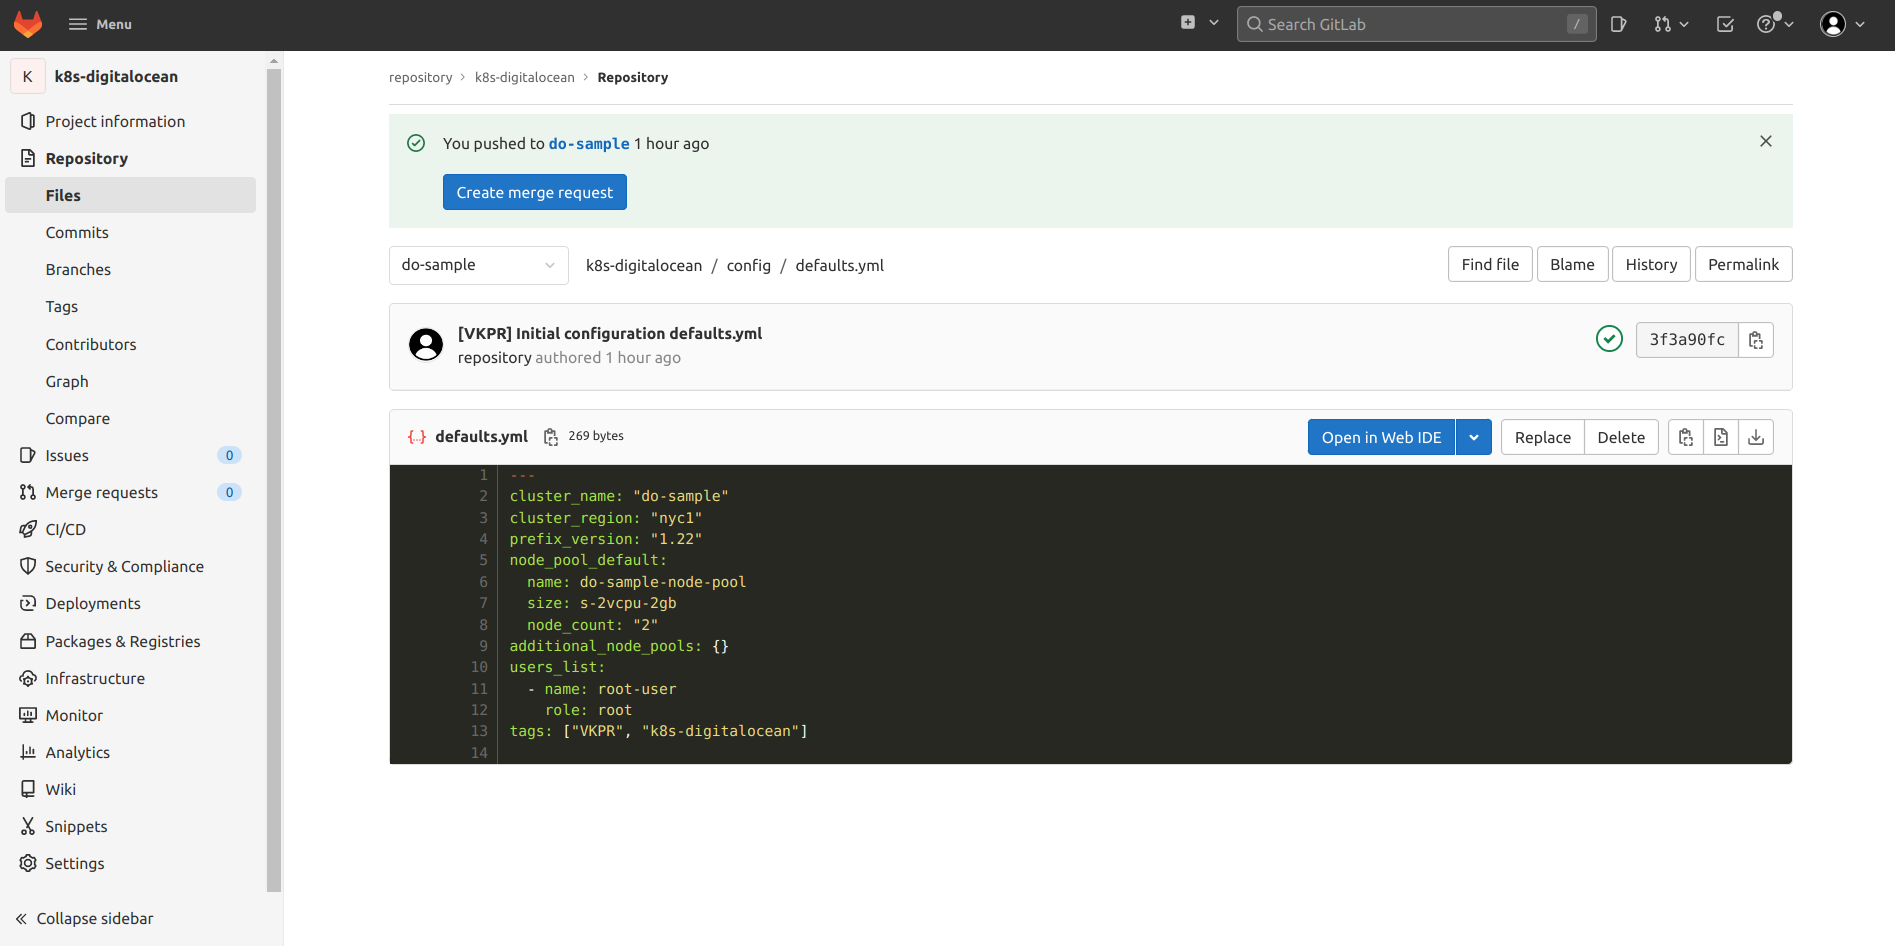Viewport: 1895px width, 946px height.
Task: Click the Replace button
Action: [x=1542, y=437]
